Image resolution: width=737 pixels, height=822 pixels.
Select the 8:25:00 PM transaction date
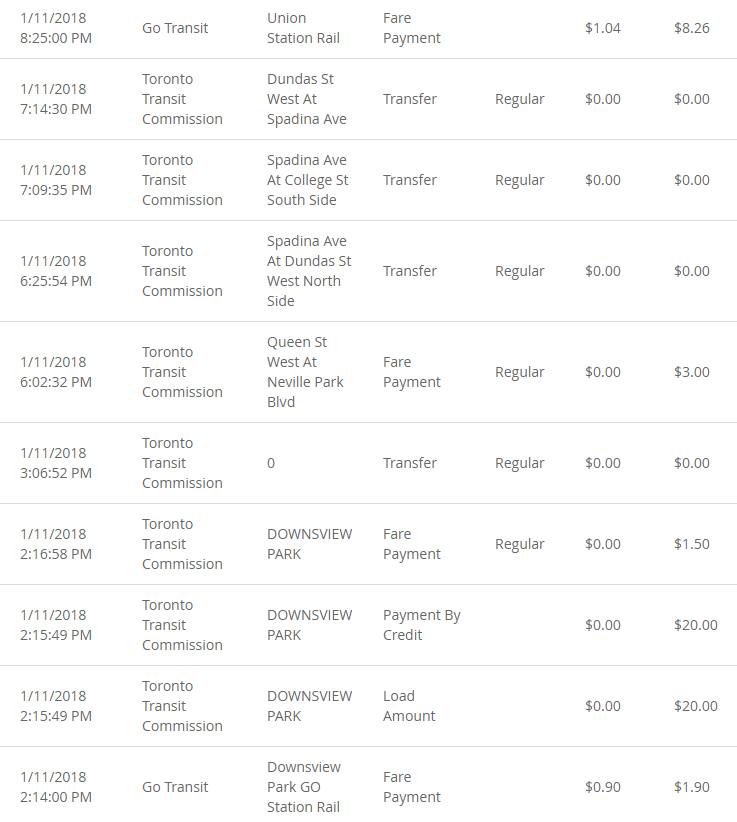(53, 28)
